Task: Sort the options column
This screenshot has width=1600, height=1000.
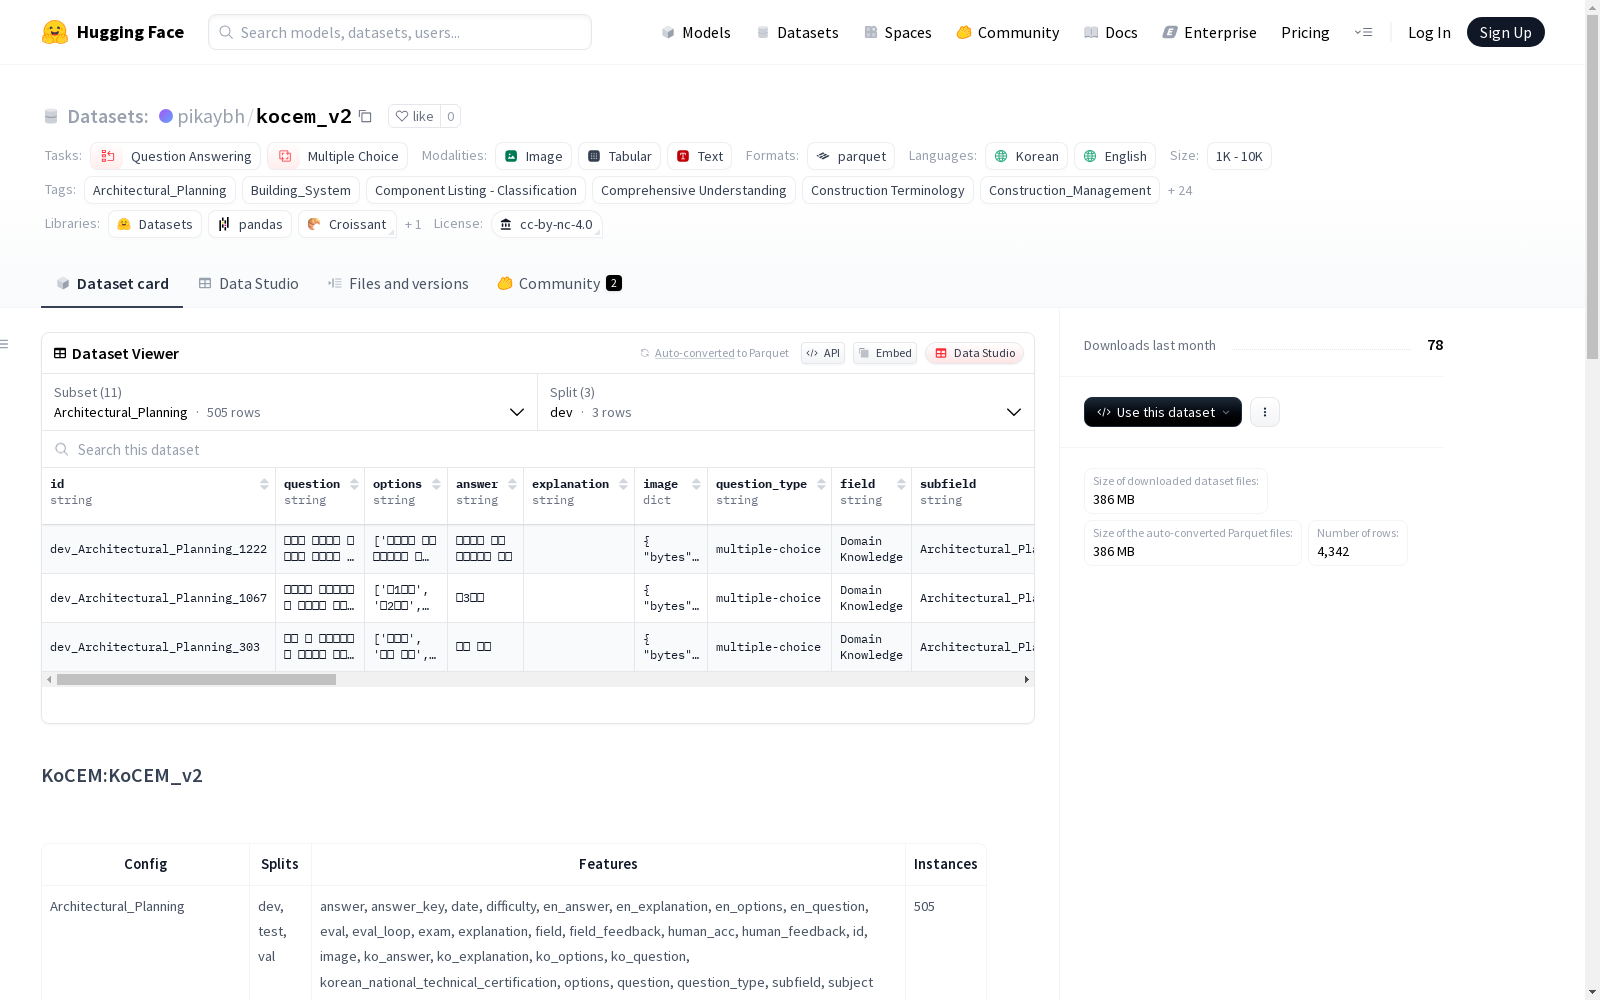Action: [x=436, y=484]
